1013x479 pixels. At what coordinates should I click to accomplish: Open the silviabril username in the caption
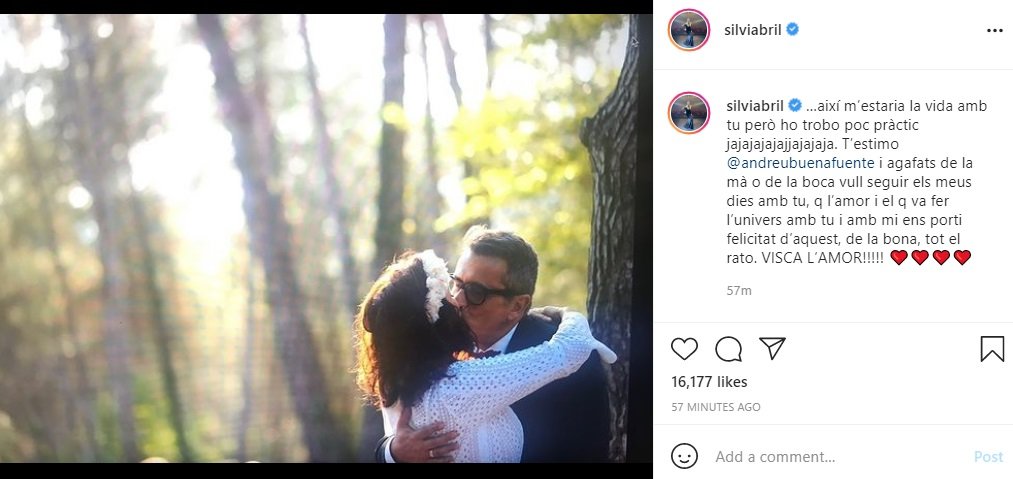point(756,105)
